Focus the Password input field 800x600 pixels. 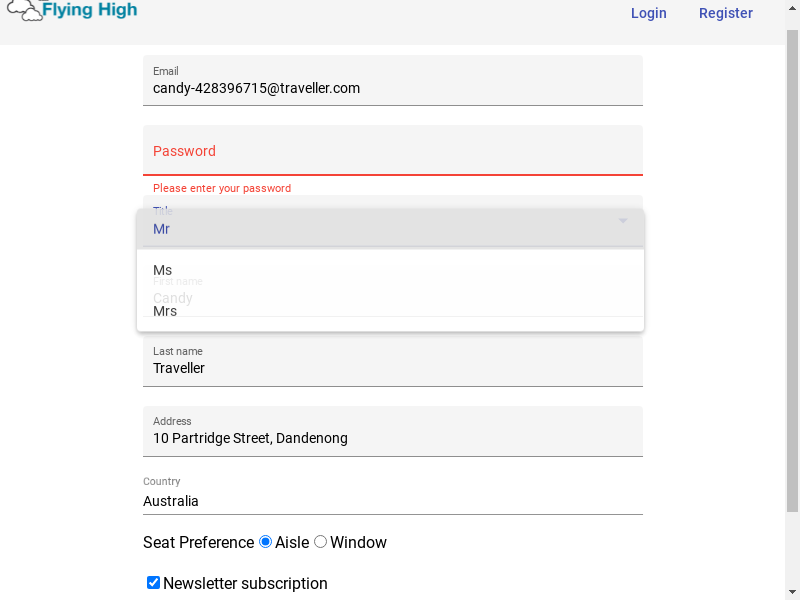tap(393, 151)
